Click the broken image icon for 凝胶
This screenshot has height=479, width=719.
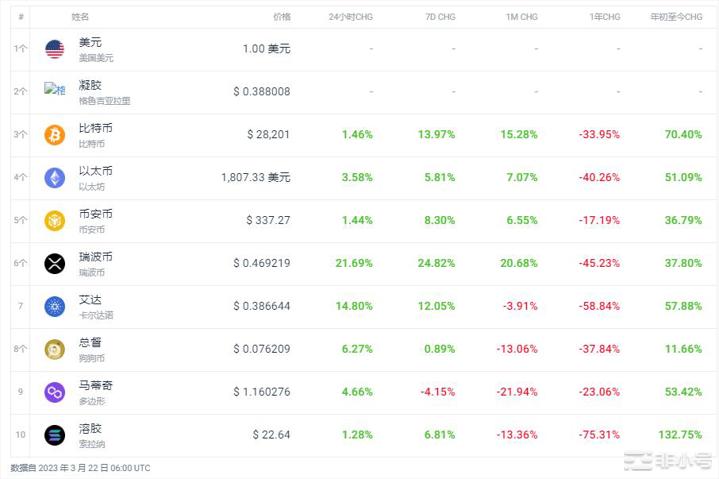[x=55, y=89]
